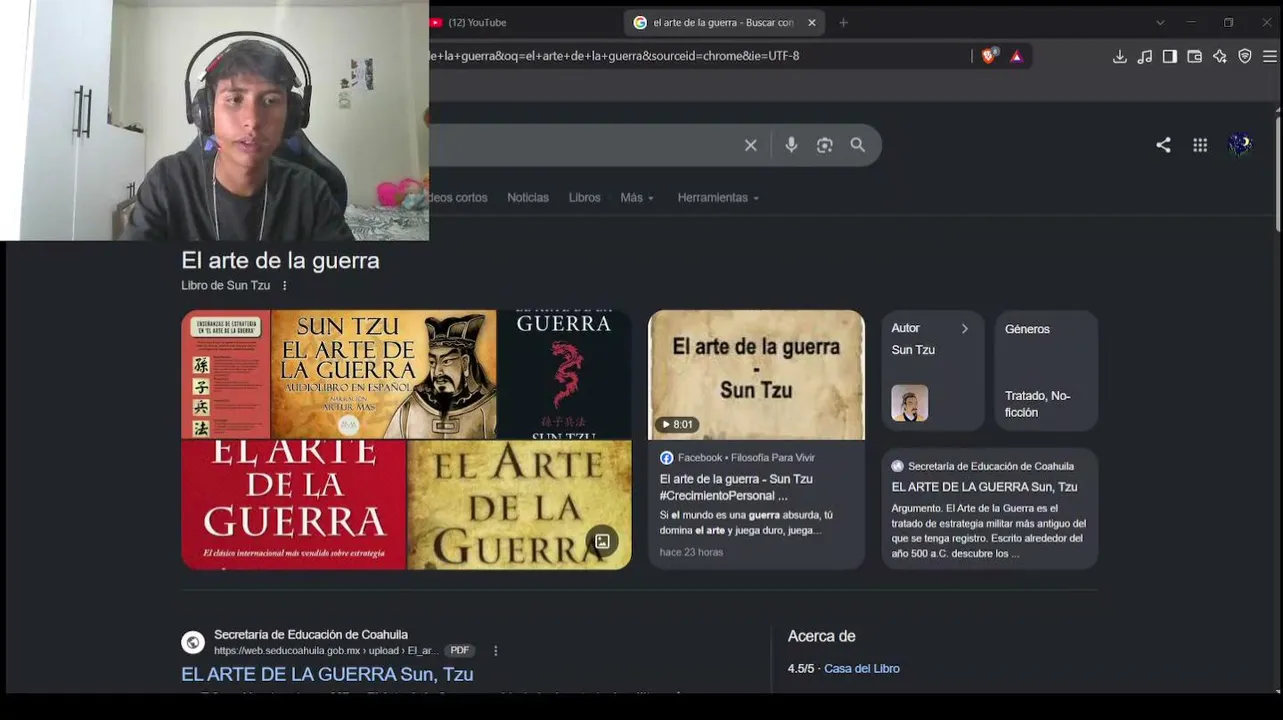Open the Brave VPN shield icon
The image size is (1283, 720).
(1245, 56)
